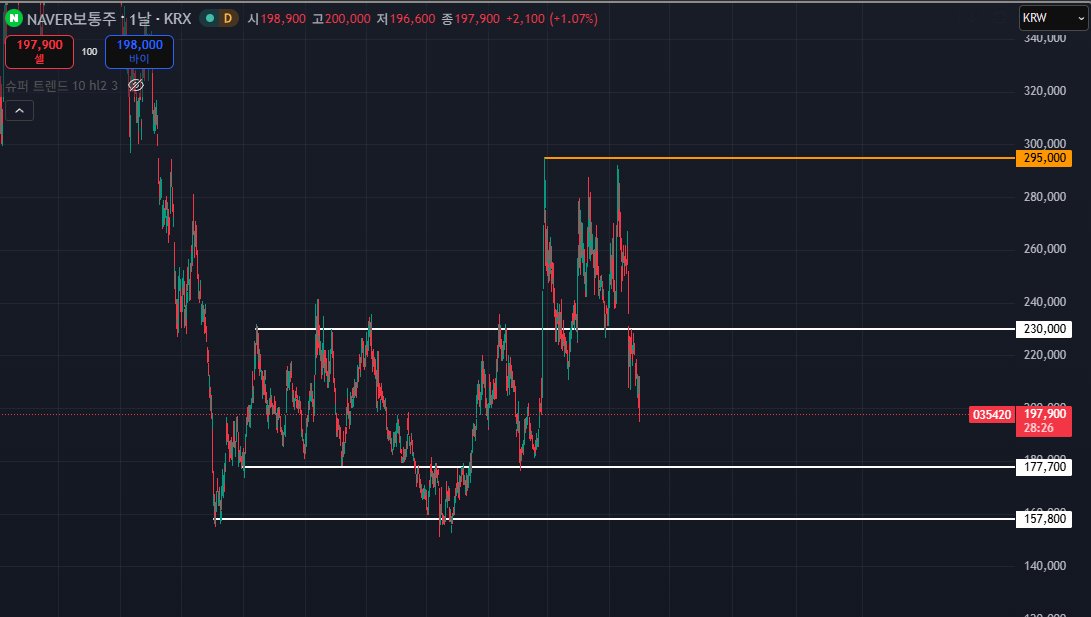Click the +2,100 (+1.07%) change value
The height and width of the screenshot is (617, 1091).
point(552,19)
